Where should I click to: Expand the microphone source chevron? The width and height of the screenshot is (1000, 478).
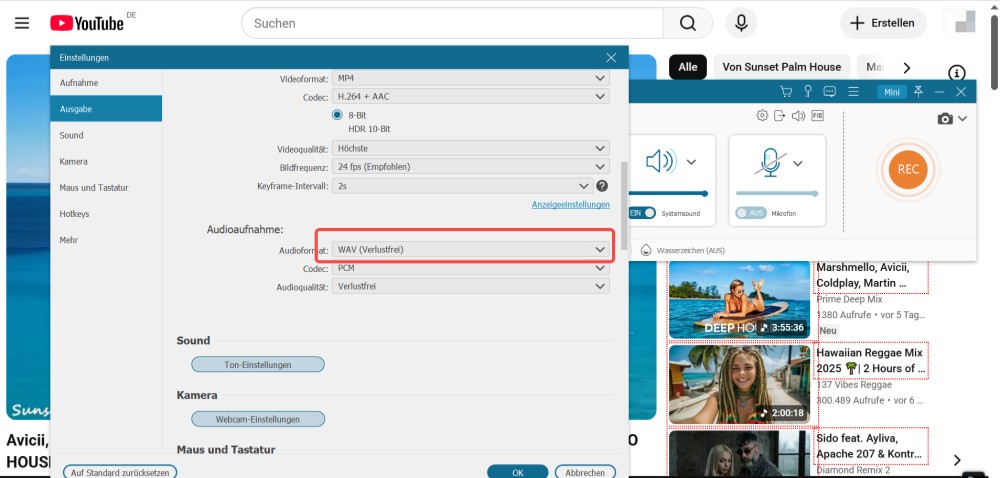point(798,164)
